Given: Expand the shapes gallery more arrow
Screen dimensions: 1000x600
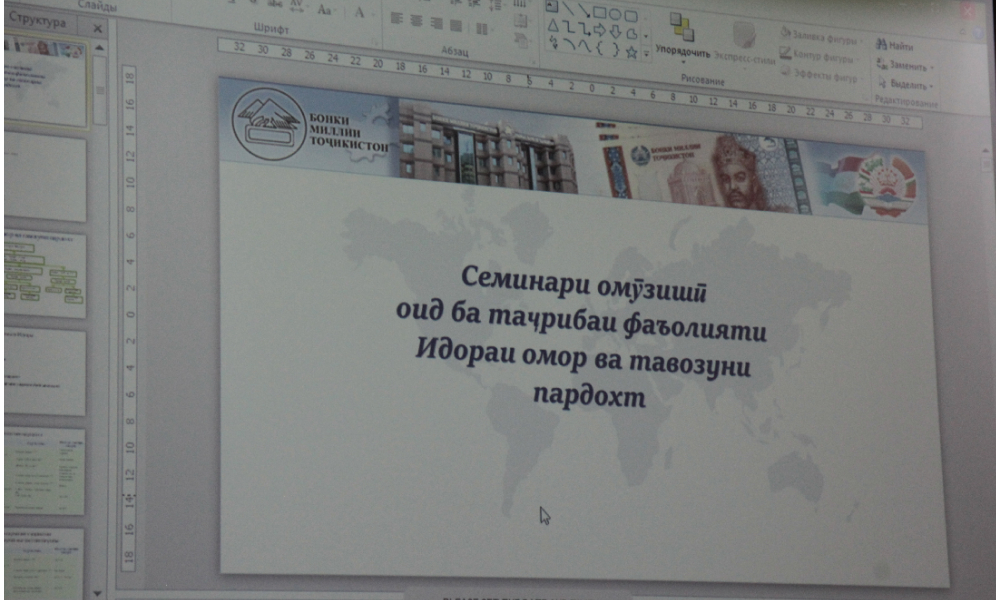Looking at the screenshot, I should pyautogui.click(x=646, y=52).
